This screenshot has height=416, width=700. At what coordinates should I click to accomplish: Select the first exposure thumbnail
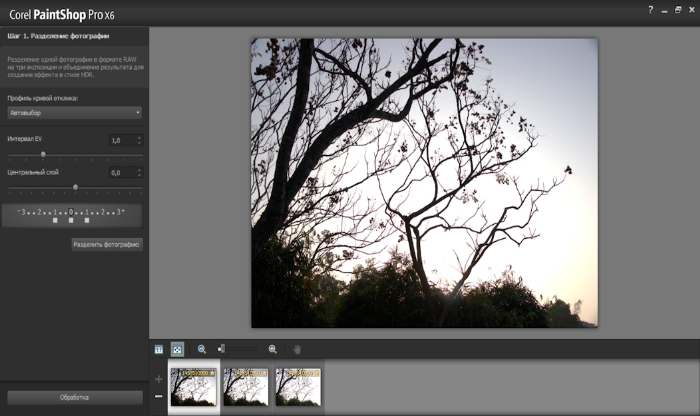[193, 386]
